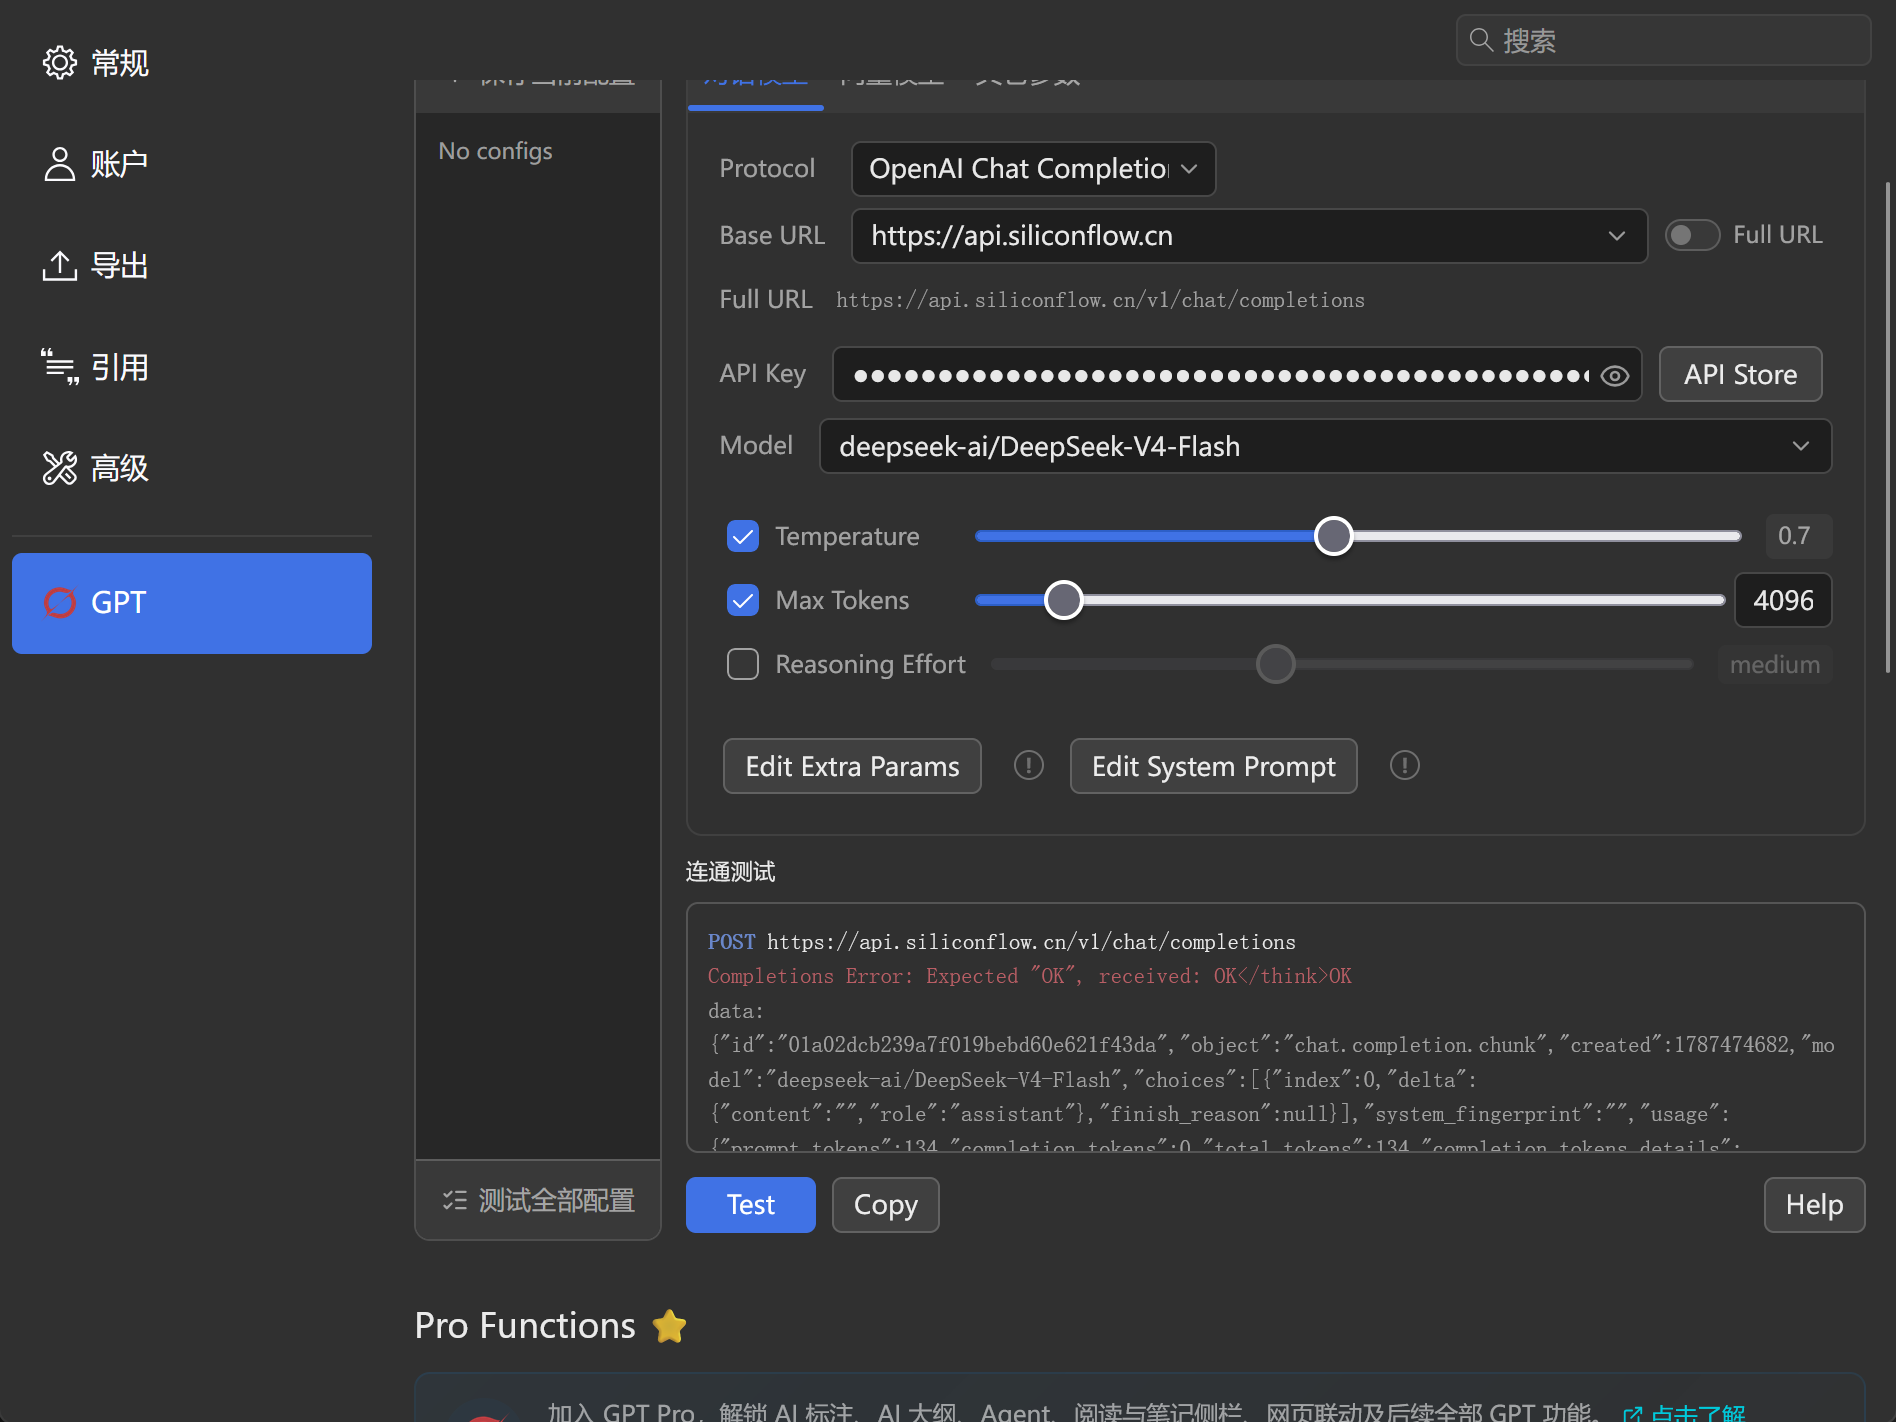
Task: Click the Max Tokens 4096 value box
Action: coord(1782,600)
